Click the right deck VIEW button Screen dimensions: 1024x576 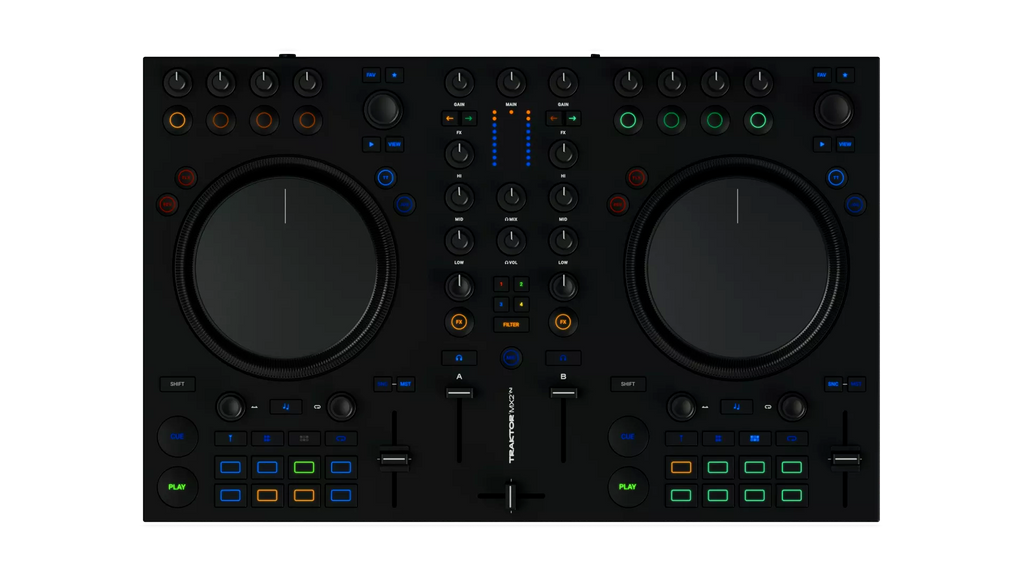[x=845, y=144]
